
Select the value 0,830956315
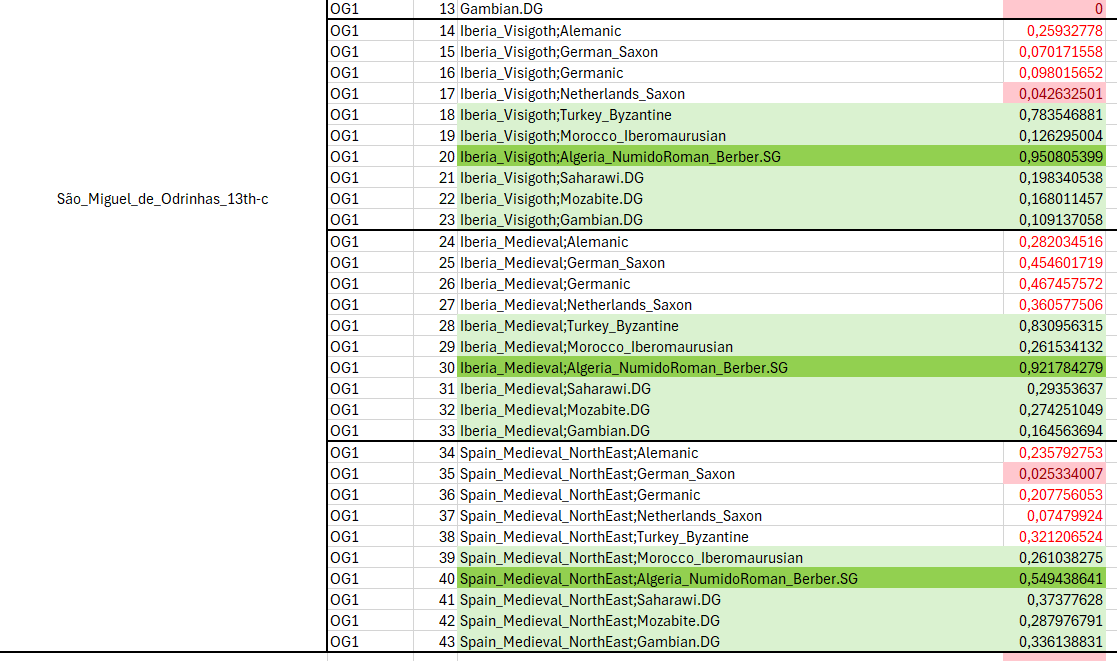point(1054,326)
